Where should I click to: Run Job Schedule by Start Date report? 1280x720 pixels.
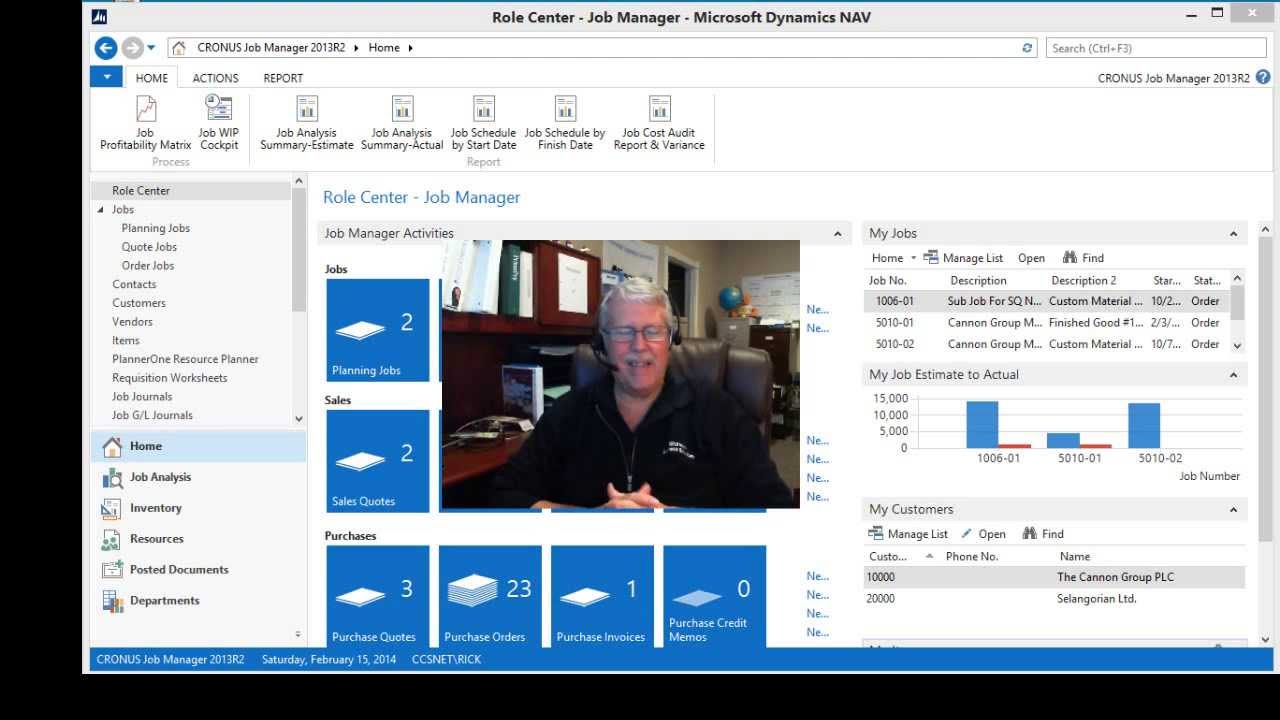pos(483,123)
